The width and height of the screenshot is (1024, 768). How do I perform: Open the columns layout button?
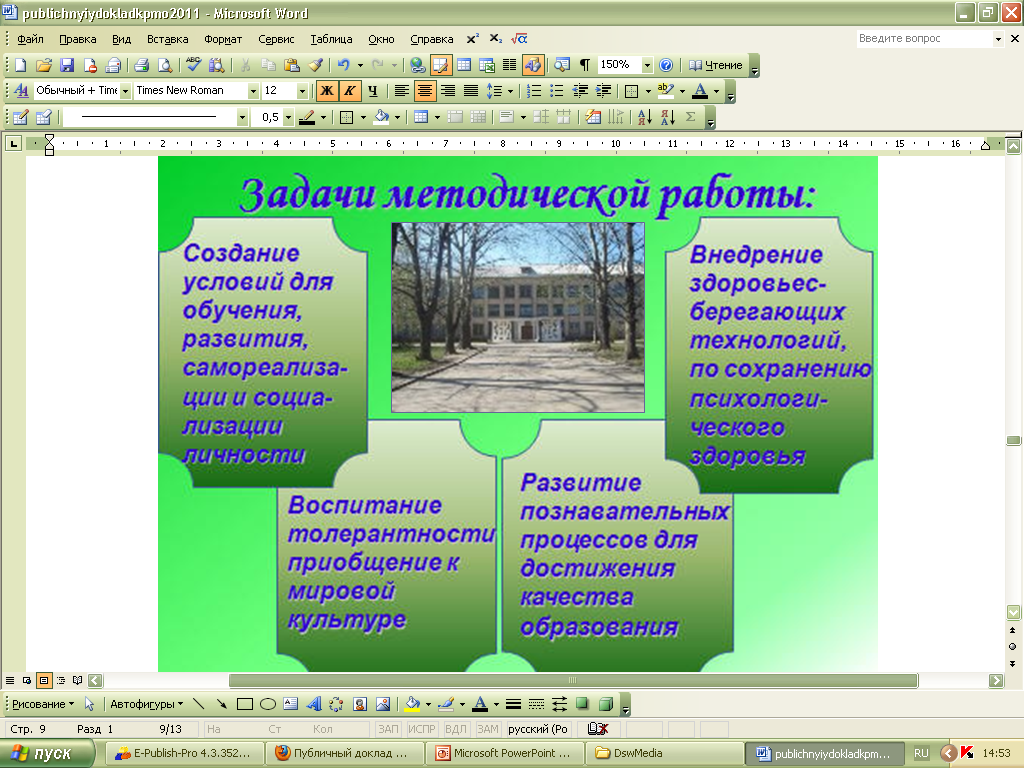(509, 65)
